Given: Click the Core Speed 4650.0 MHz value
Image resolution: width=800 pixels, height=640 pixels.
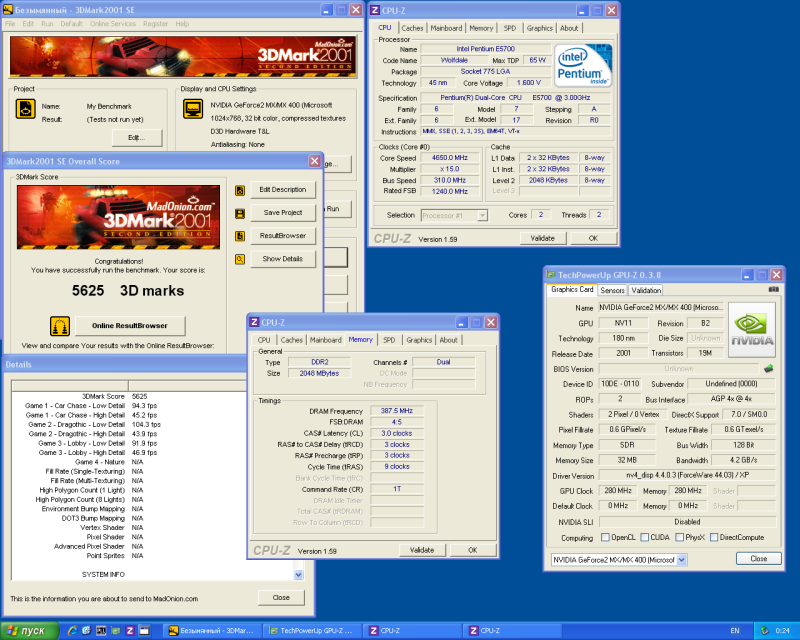Looking at the screenshot, I should coord(450,158).
